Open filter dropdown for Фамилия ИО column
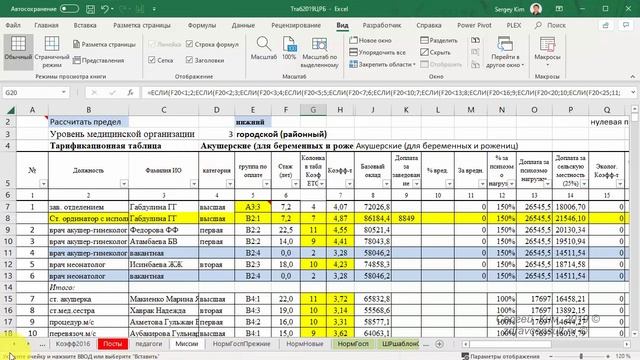Image resolution: width=640 pixels, height=360 pixels. [194, 184]
